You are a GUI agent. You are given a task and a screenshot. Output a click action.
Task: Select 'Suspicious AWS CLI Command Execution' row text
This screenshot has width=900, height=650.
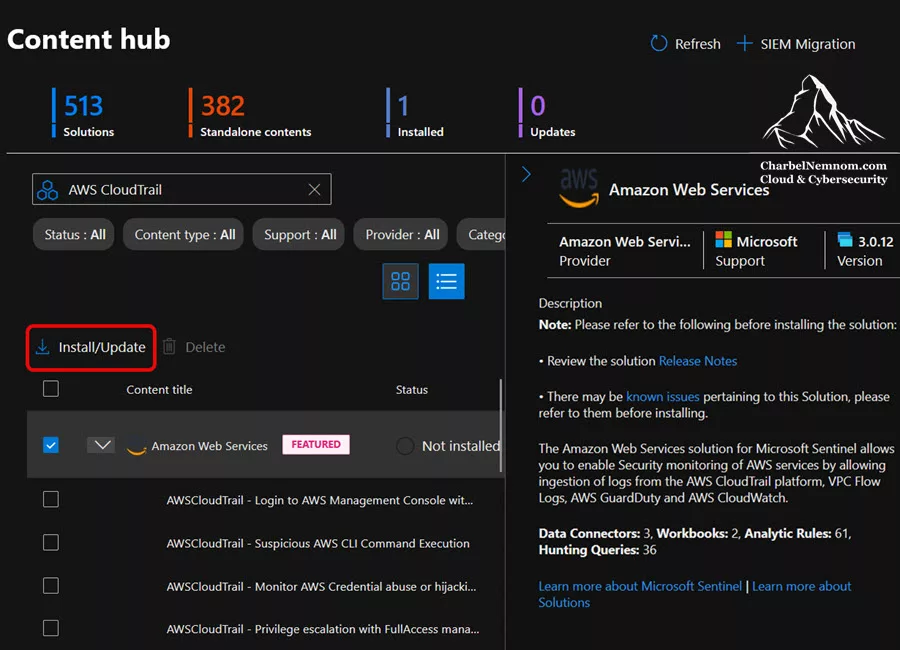pos(318,543)
